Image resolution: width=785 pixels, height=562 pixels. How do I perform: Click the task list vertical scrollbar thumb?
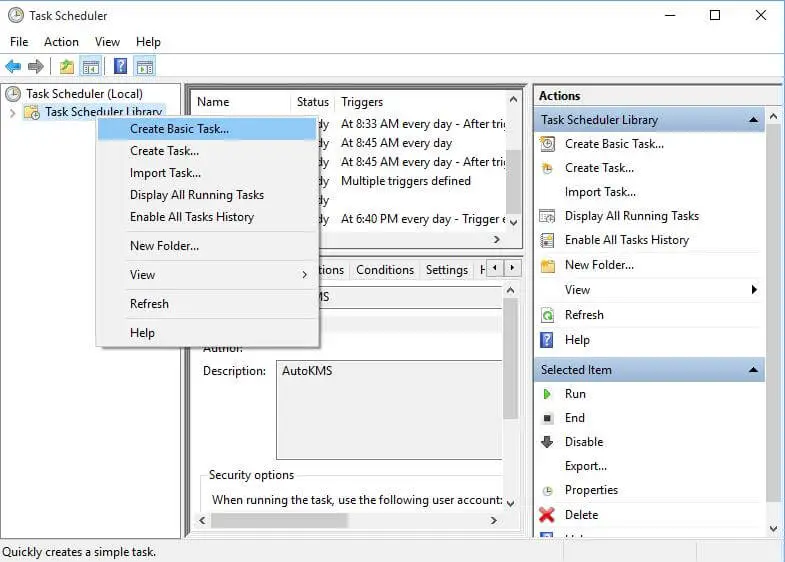(513, 182)
